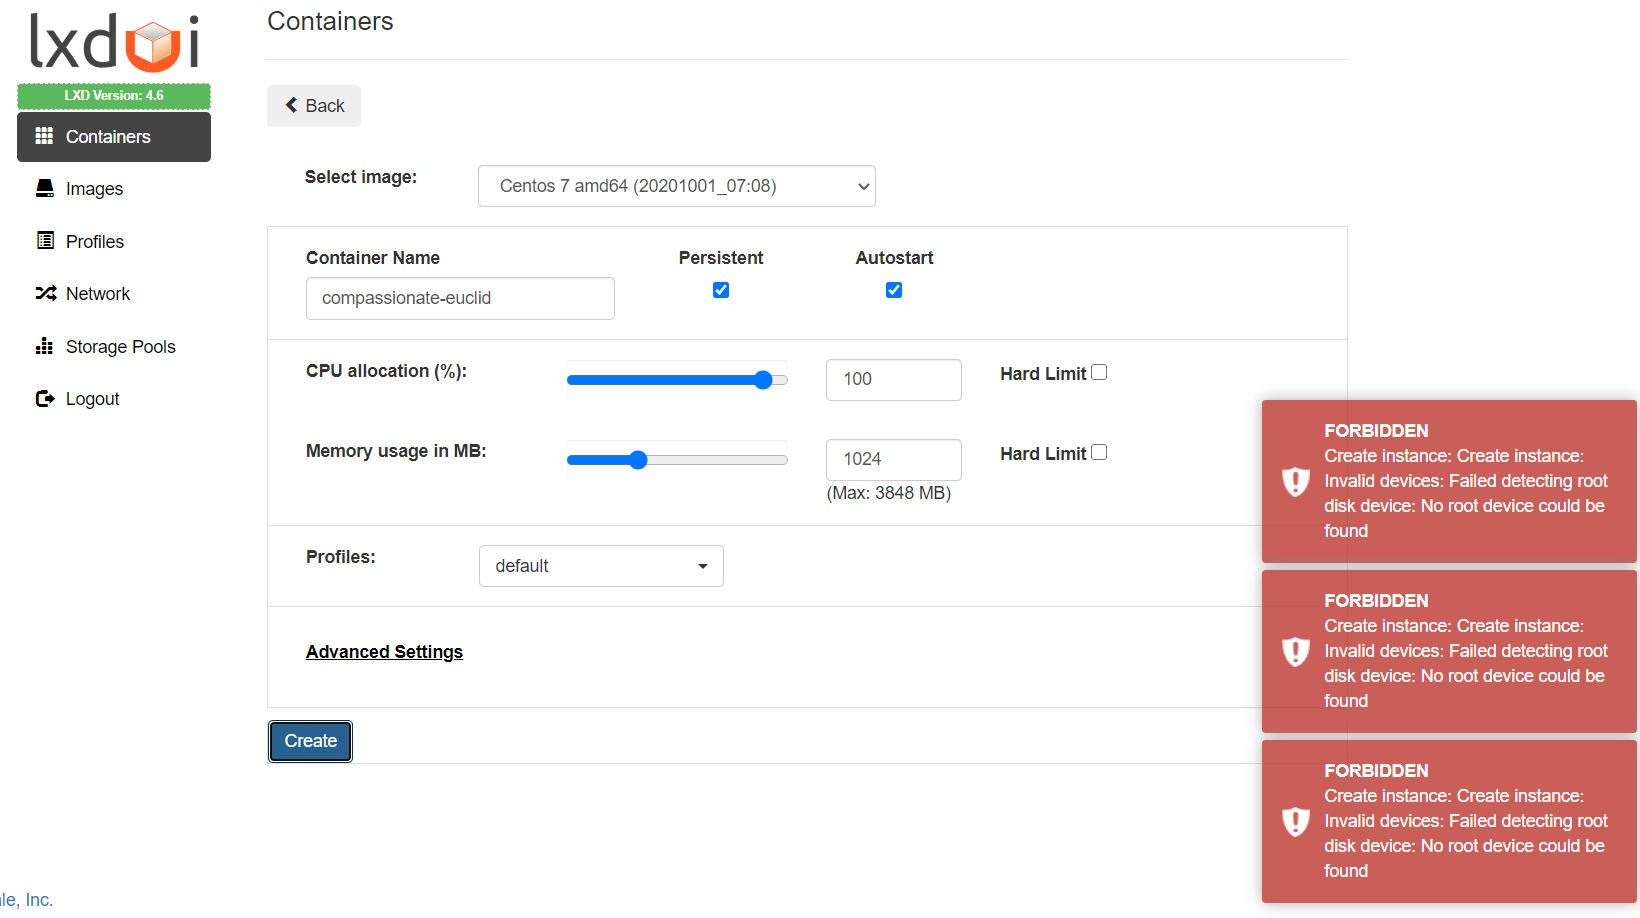Adjust the CPU allocation slider handle
Viewport: 1640px width, 918px height.
(x=763, y=380)
